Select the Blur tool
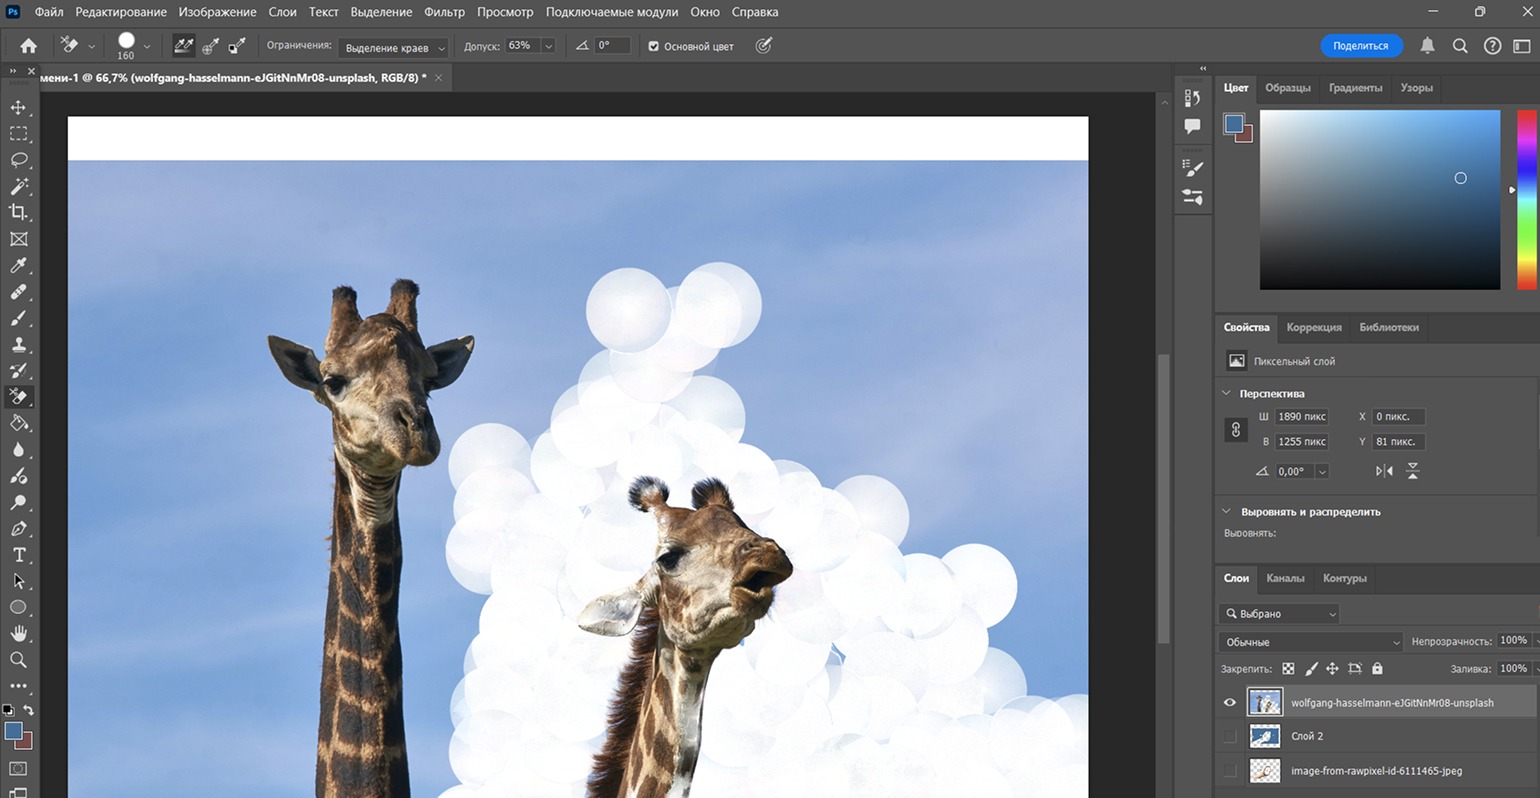The height and width of the screenshot is (798, 1540). pos(18,450)
